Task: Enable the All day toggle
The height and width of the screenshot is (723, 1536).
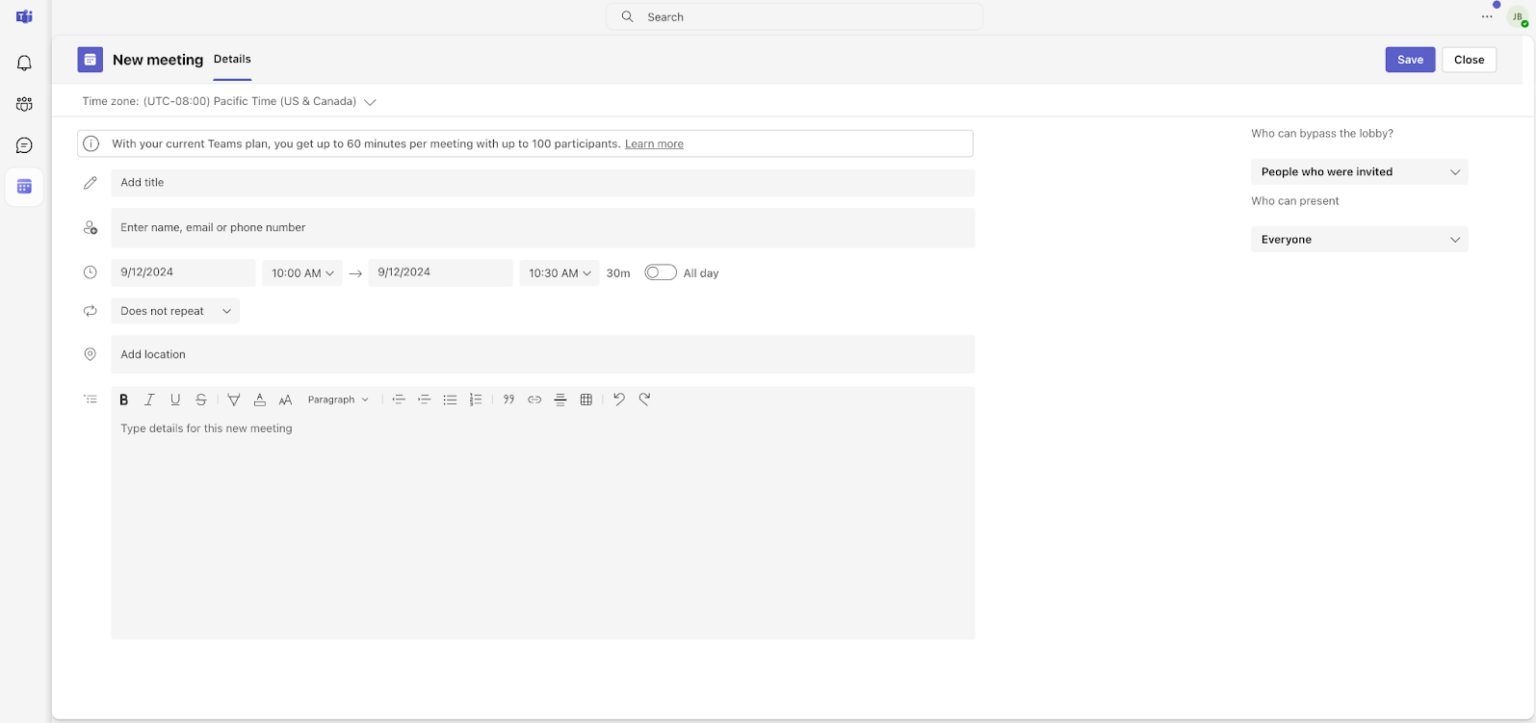Action: pyautogui.click(x=660, y=272)
